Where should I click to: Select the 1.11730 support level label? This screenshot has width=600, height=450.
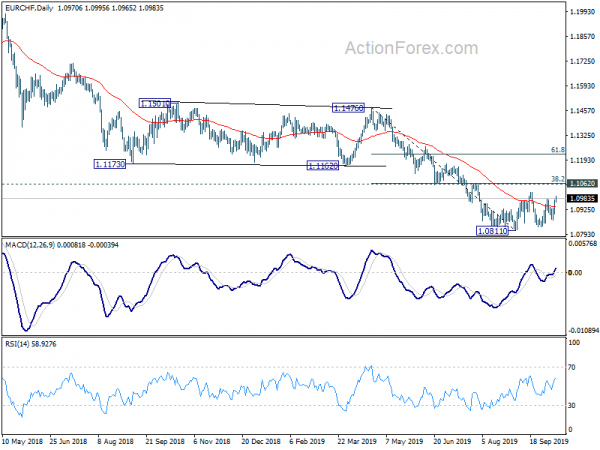[x=110, y=164]
